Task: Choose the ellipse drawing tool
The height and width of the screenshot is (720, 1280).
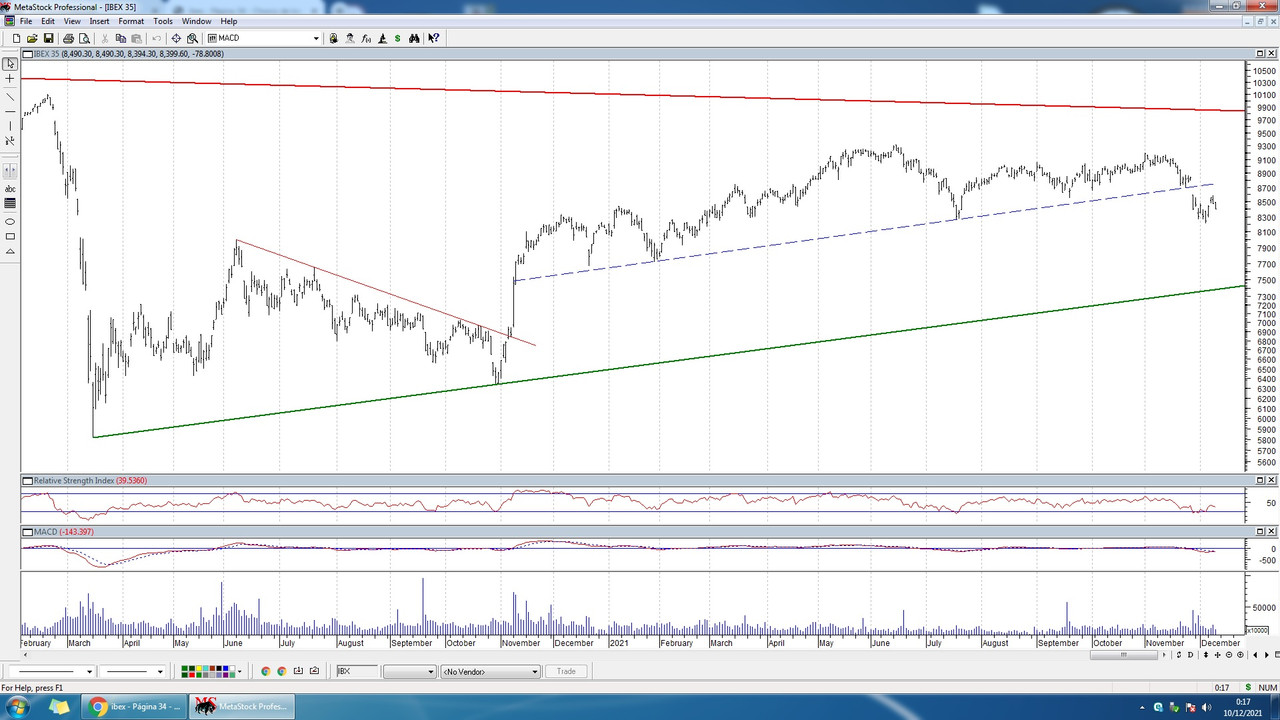Action: [10, 220]
